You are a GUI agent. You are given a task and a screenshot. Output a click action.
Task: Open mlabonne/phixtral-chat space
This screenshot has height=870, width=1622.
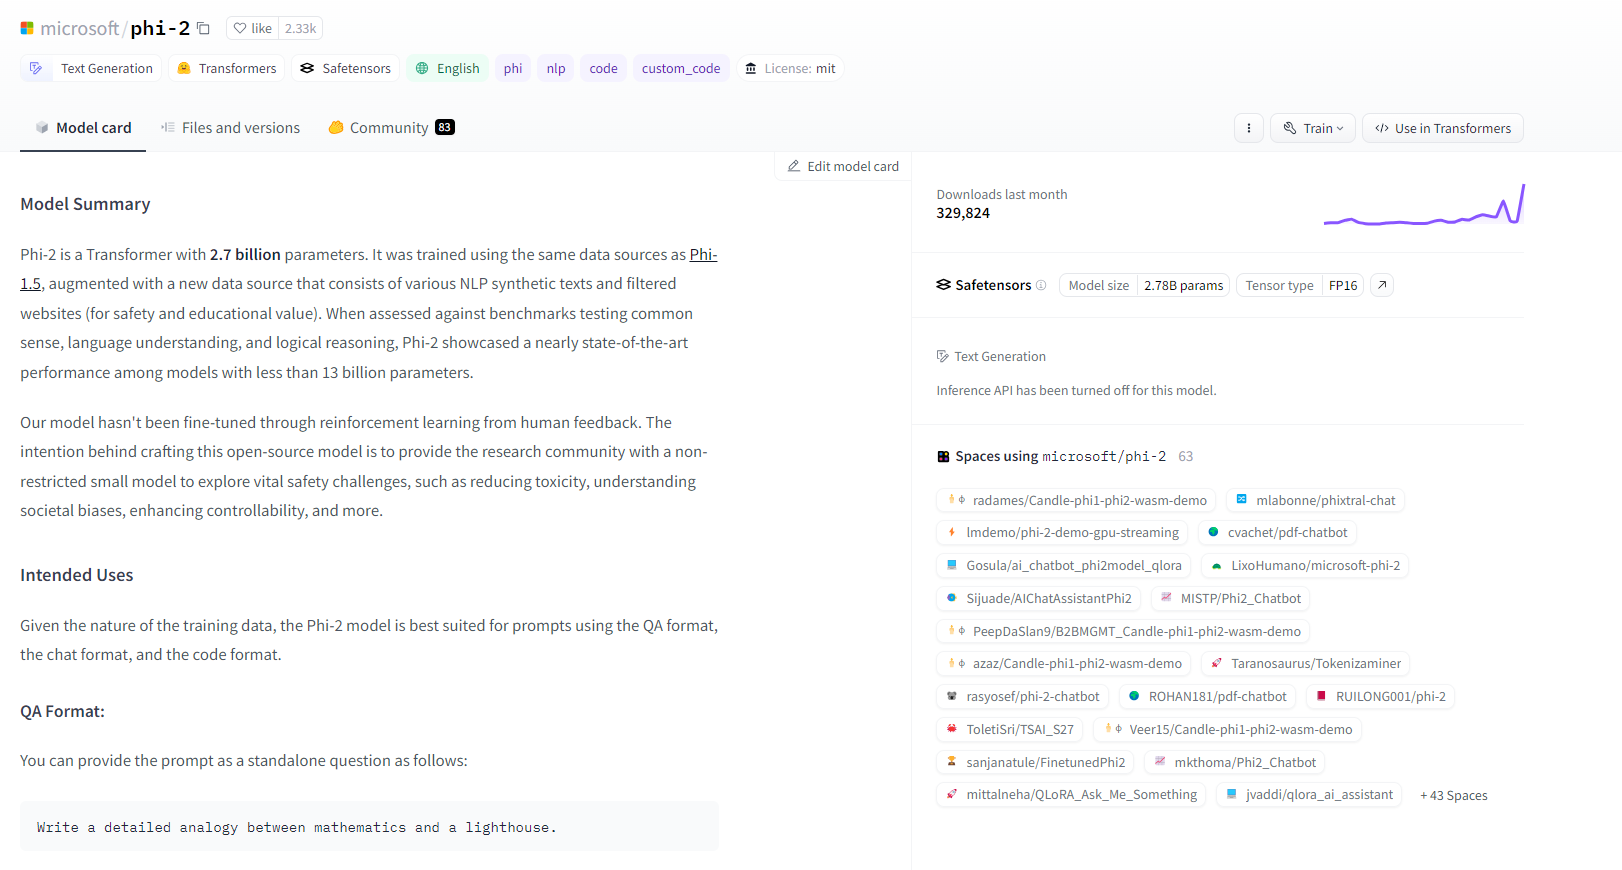click(x=1315, y=500)
